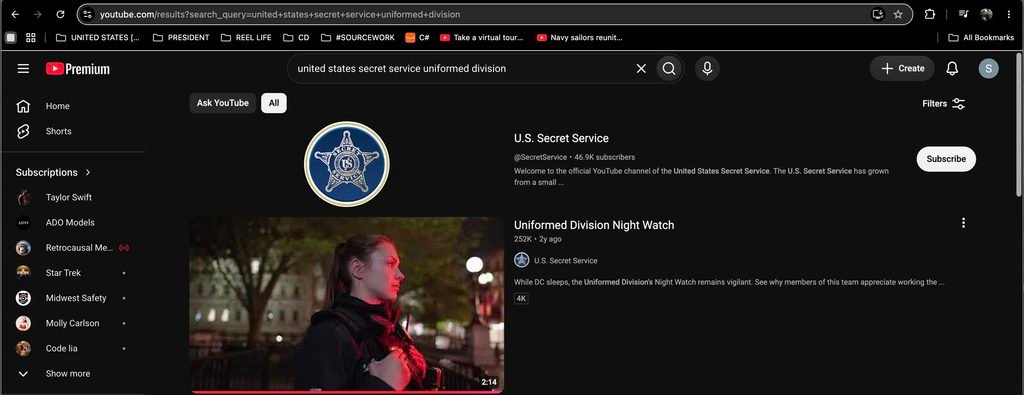
Task: Click U.S. Secret Service name under video
Action: point(566,261)
